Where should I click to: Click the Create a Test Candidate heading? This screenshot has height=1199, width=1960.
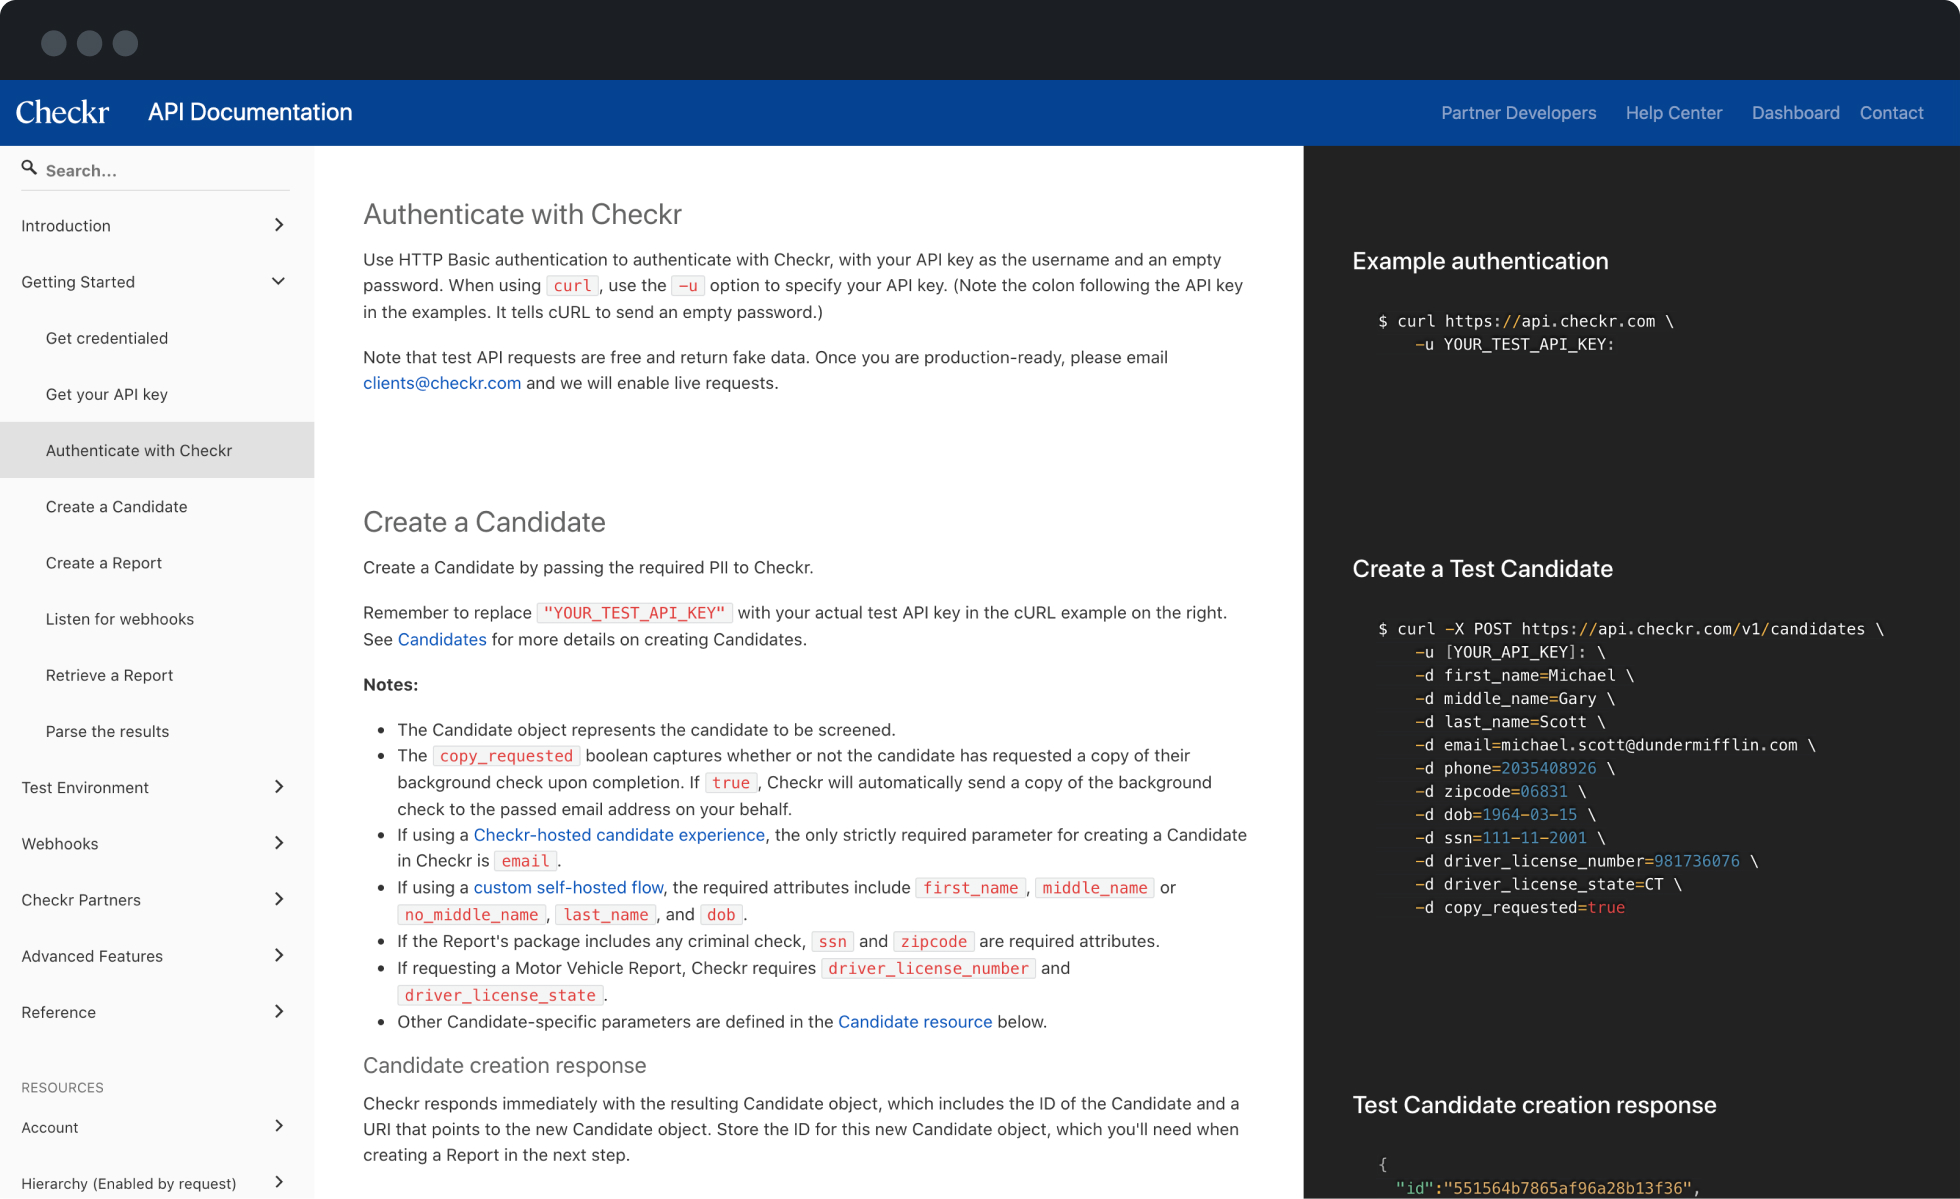click(x=1483, y=569)
